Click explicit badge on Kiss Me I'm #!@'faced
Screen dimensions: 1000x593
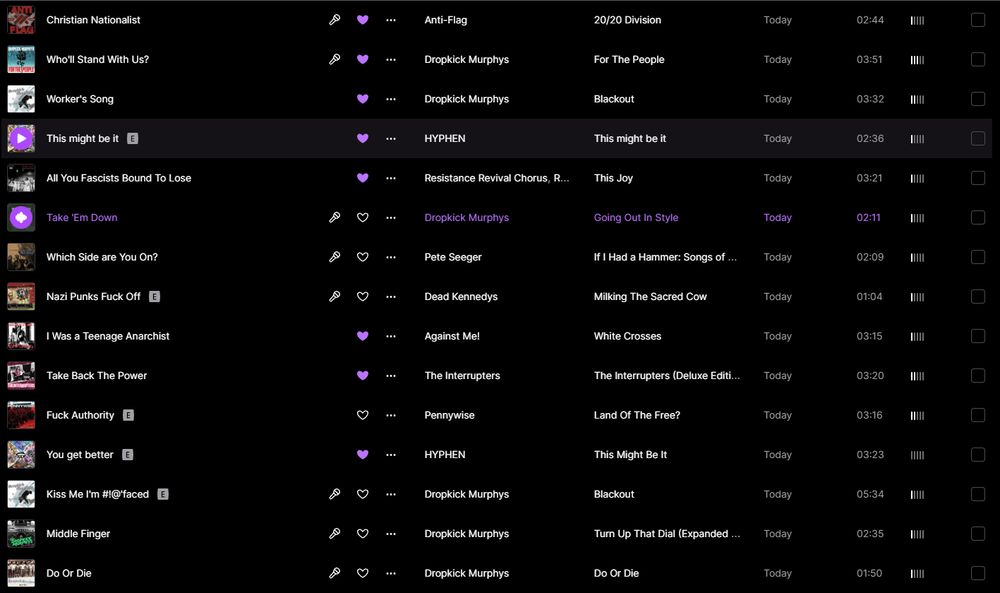pyautogui.click(x=163, y=494)
